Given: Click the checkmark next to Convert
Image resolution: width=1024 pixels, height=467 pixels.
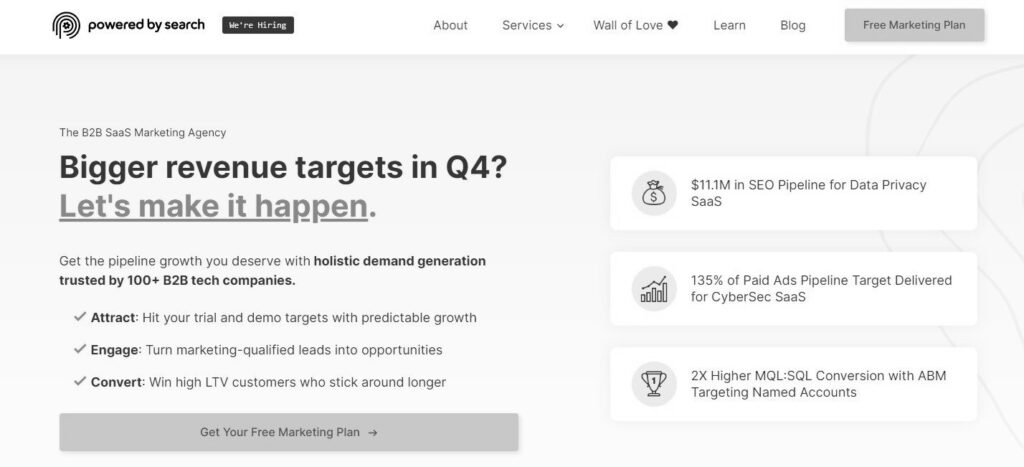Looking at the screenshot, I should pyautogui.click(x=80, y=381).
